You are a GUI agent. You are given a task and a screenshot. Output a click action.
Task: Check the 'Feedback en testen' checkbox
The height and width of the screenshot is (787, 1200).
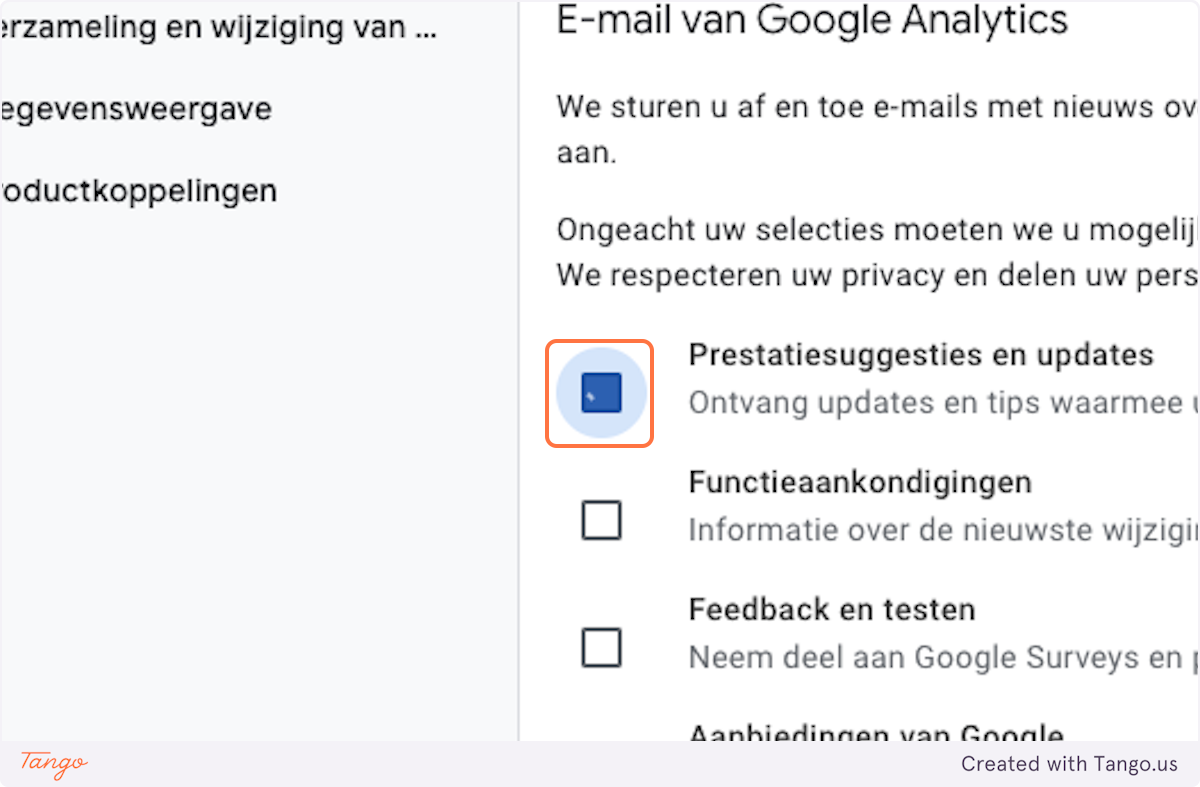tap(600, 648)
